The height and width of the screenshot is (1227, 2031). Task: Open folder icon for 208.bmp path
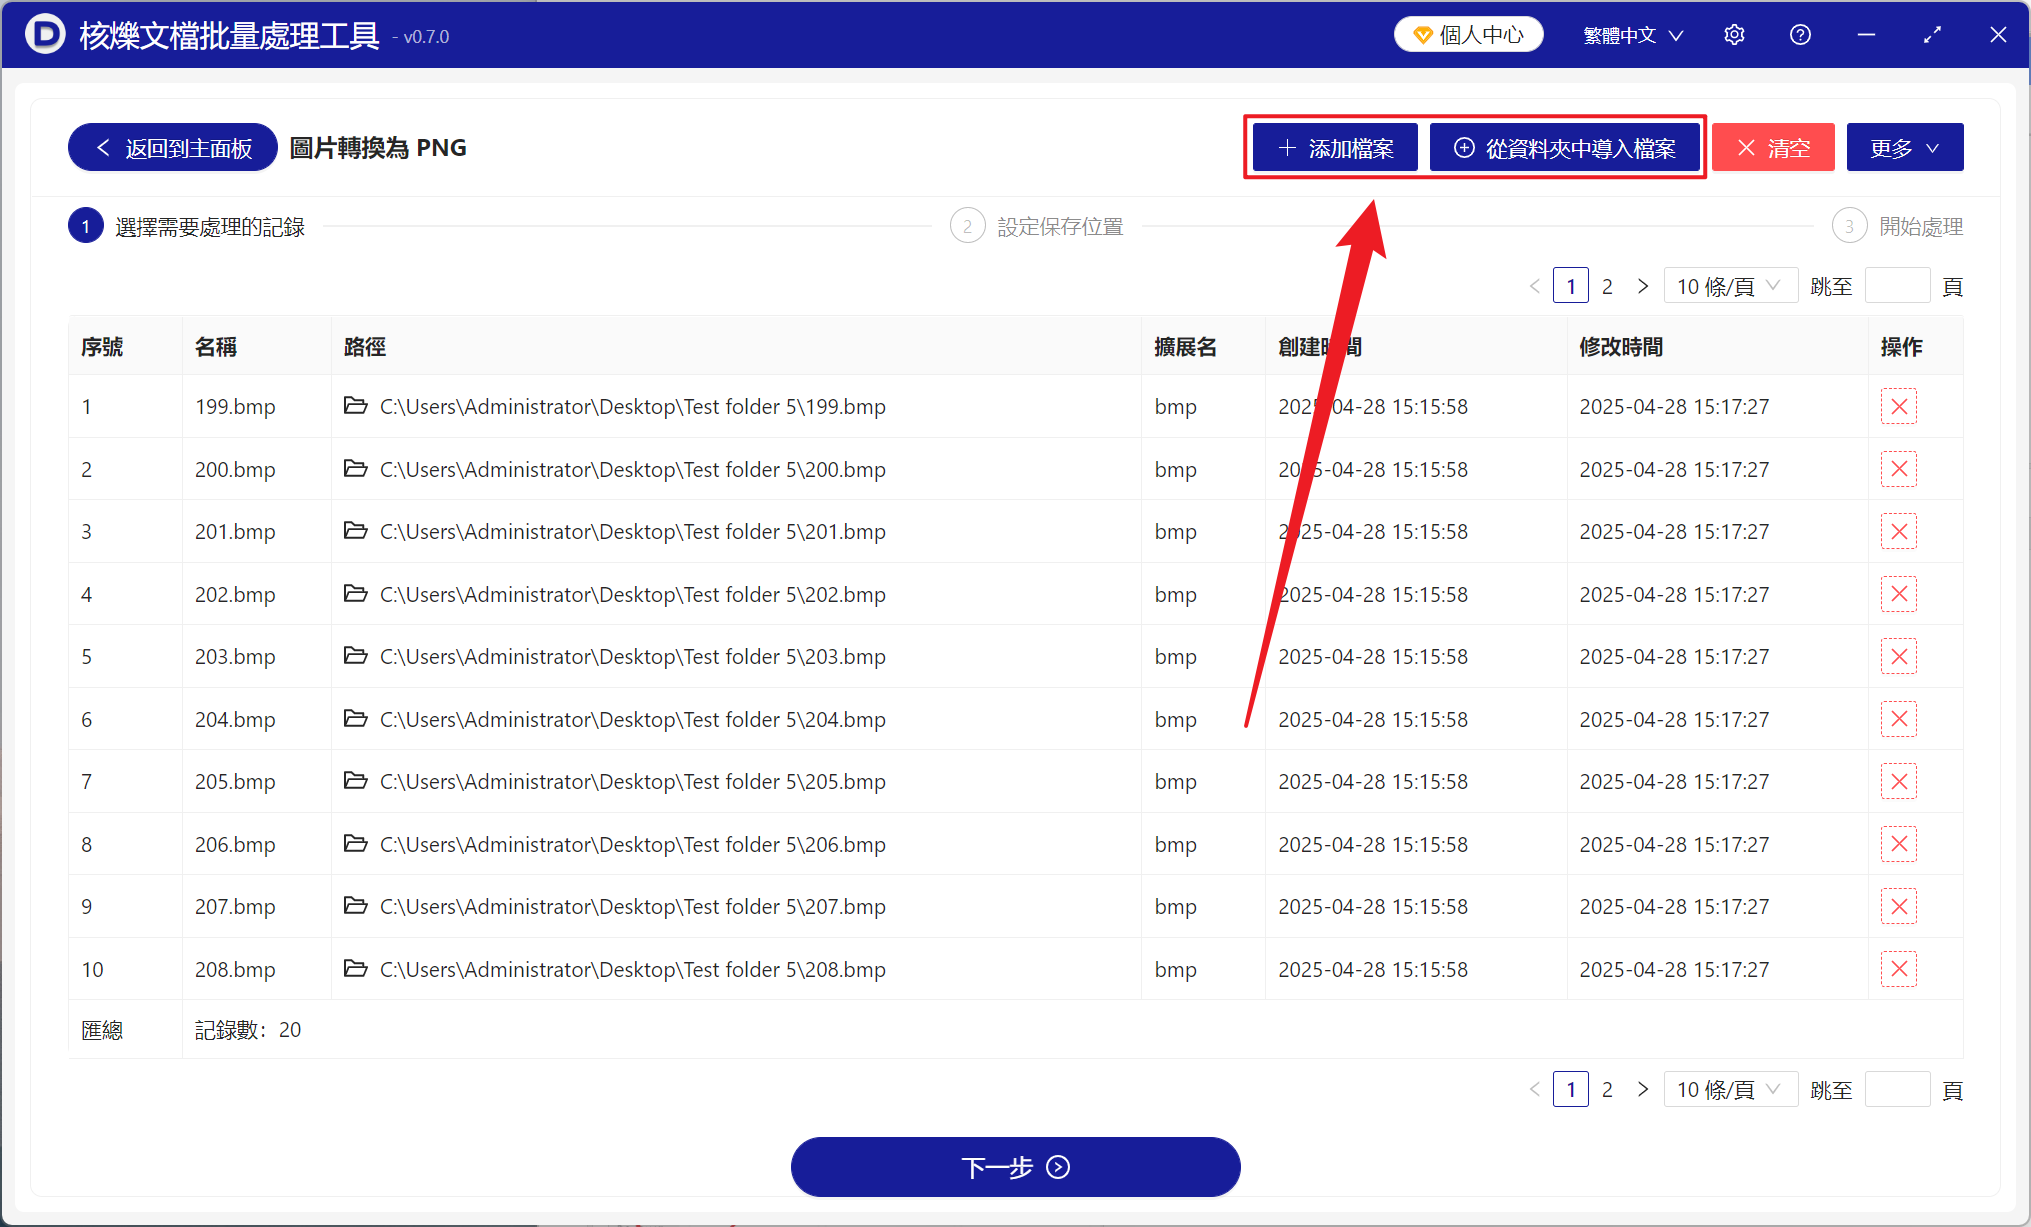355,968
